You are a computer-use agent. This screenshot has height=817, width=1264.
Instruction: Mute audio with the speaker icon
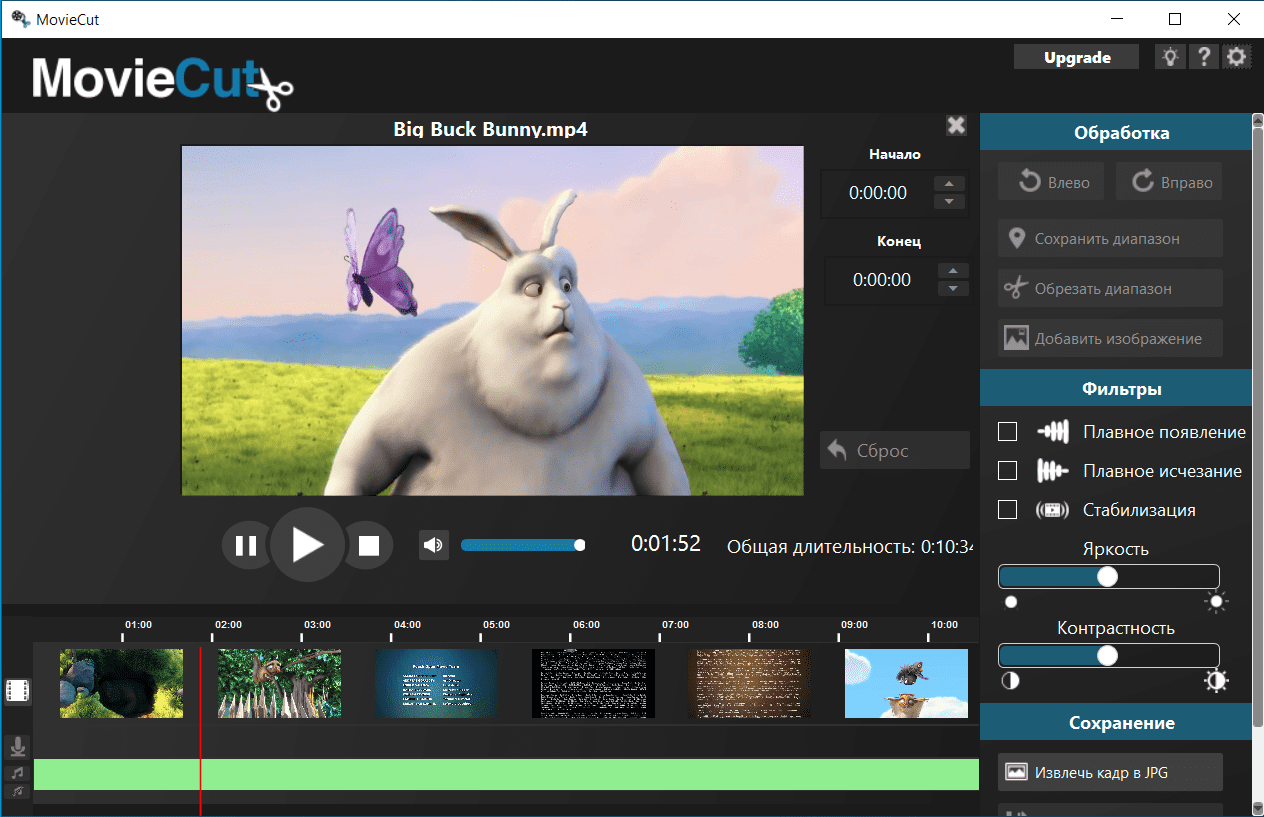433,545
